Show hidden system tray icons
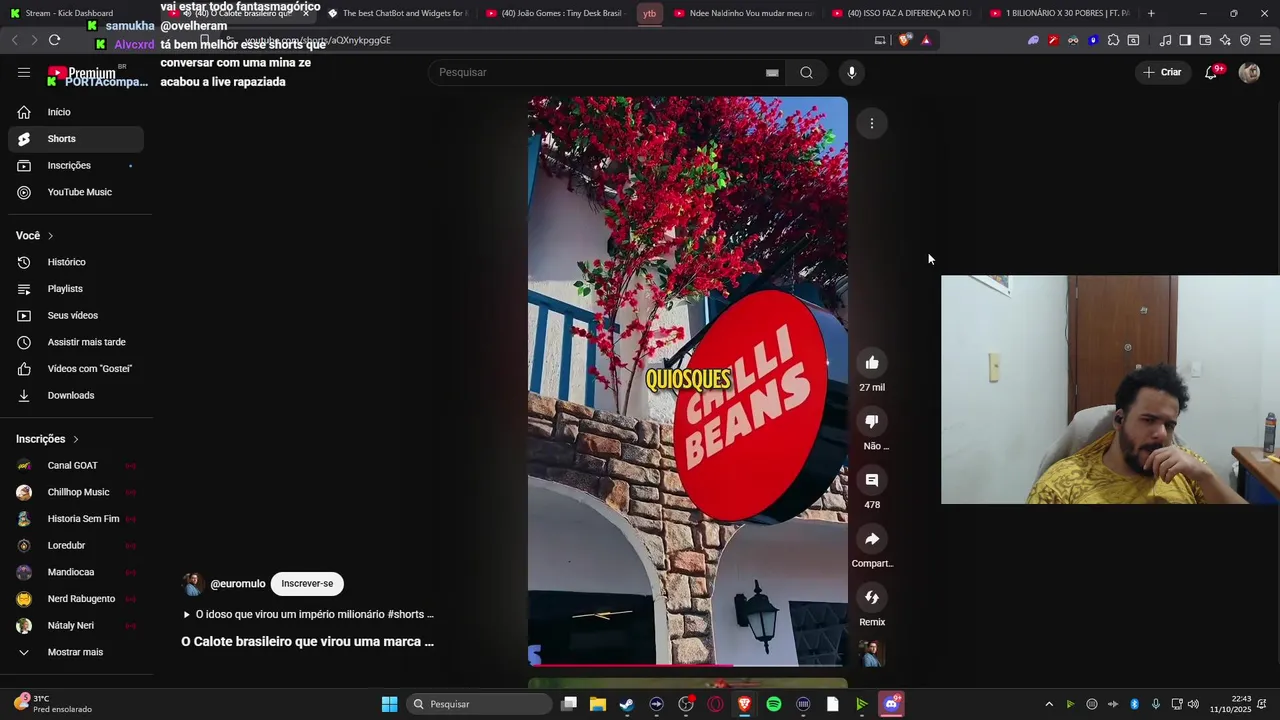The image size is (1280, 720). 1049,704
